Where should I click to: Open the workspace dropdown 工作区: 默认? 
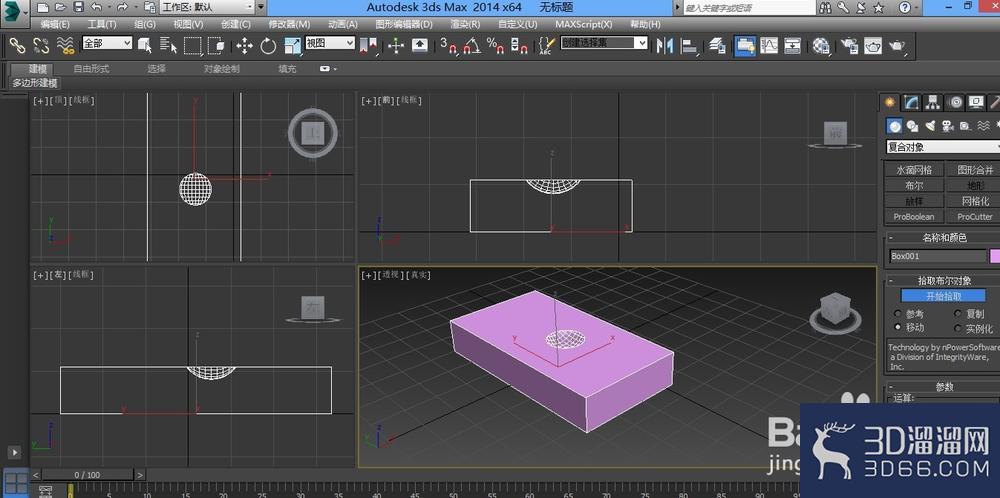click(207, 8)
